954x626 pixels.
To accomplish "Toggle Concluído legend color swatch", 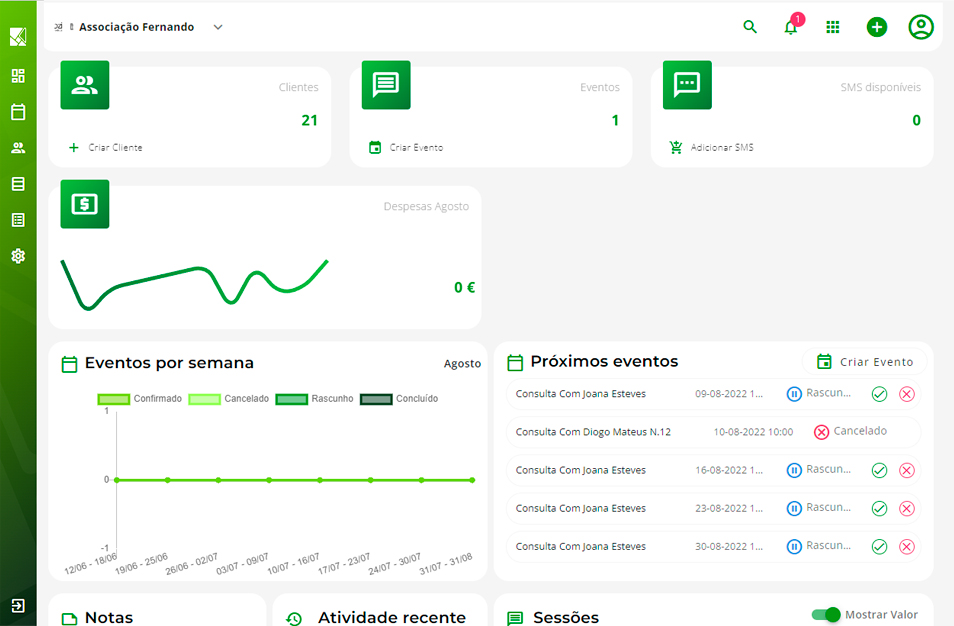I will point(376,399).
